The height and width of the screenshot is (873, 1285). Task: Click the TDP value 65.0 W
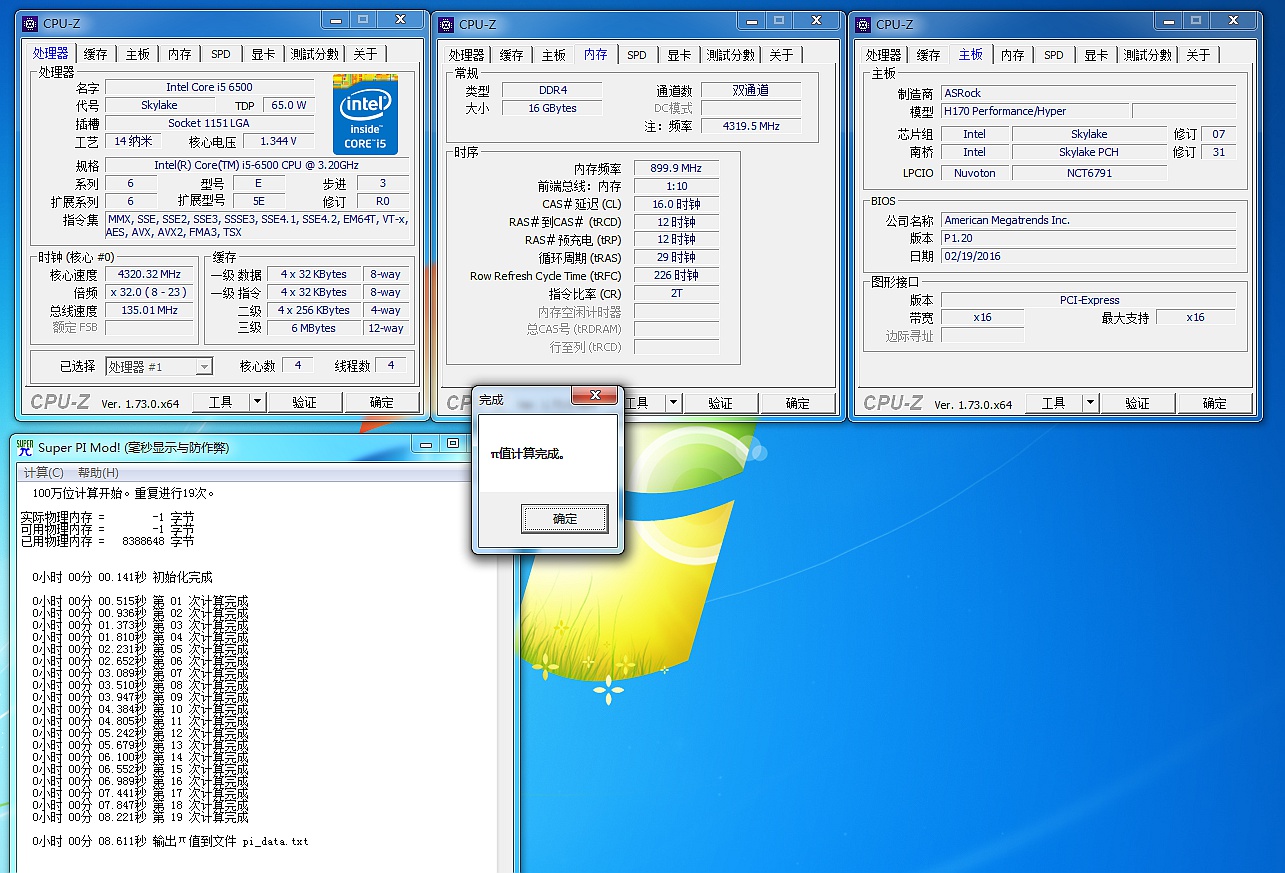[x=289, y=106]
